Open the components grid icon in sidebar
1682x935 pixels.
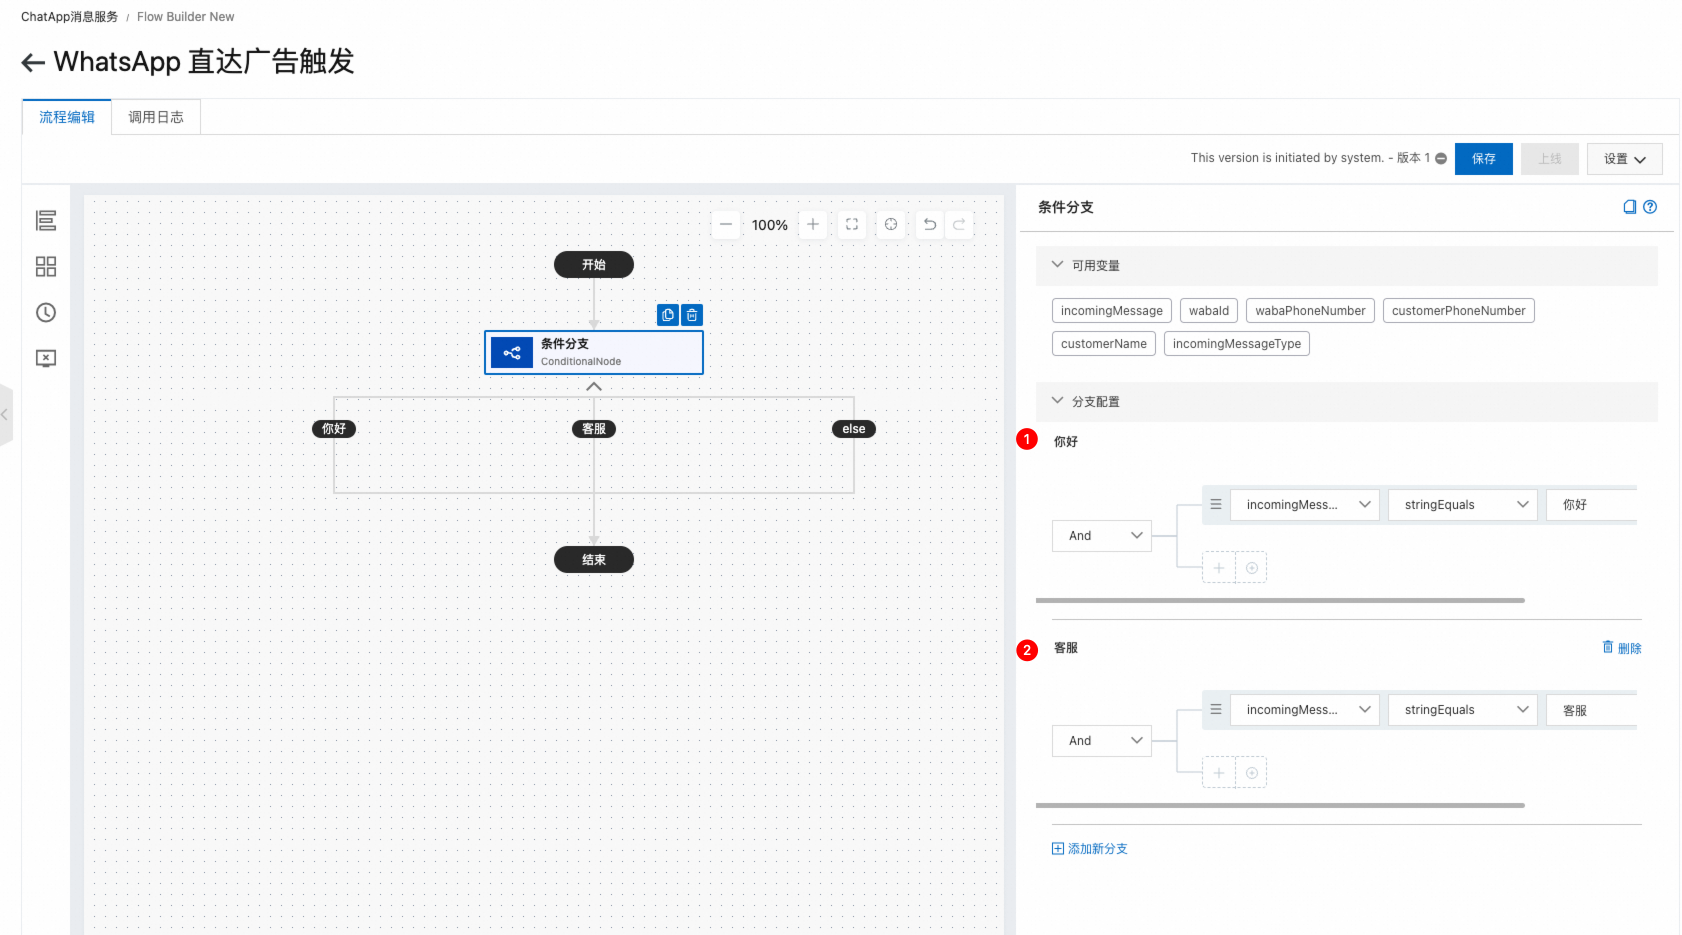coord(46,266)
